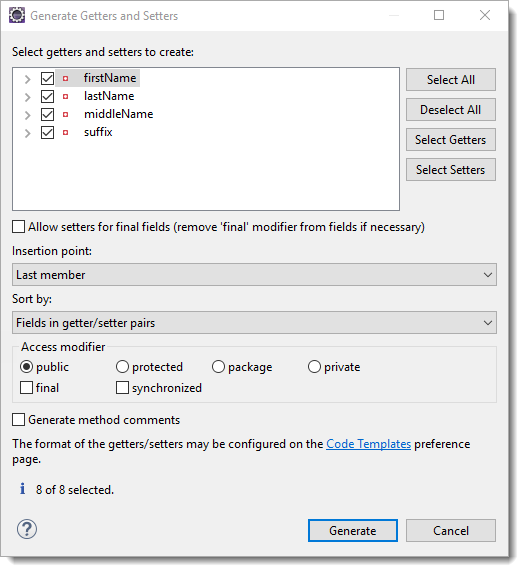Open help via the question mark icon
This screenshot has width=524, height=572.
pos(27,529)
